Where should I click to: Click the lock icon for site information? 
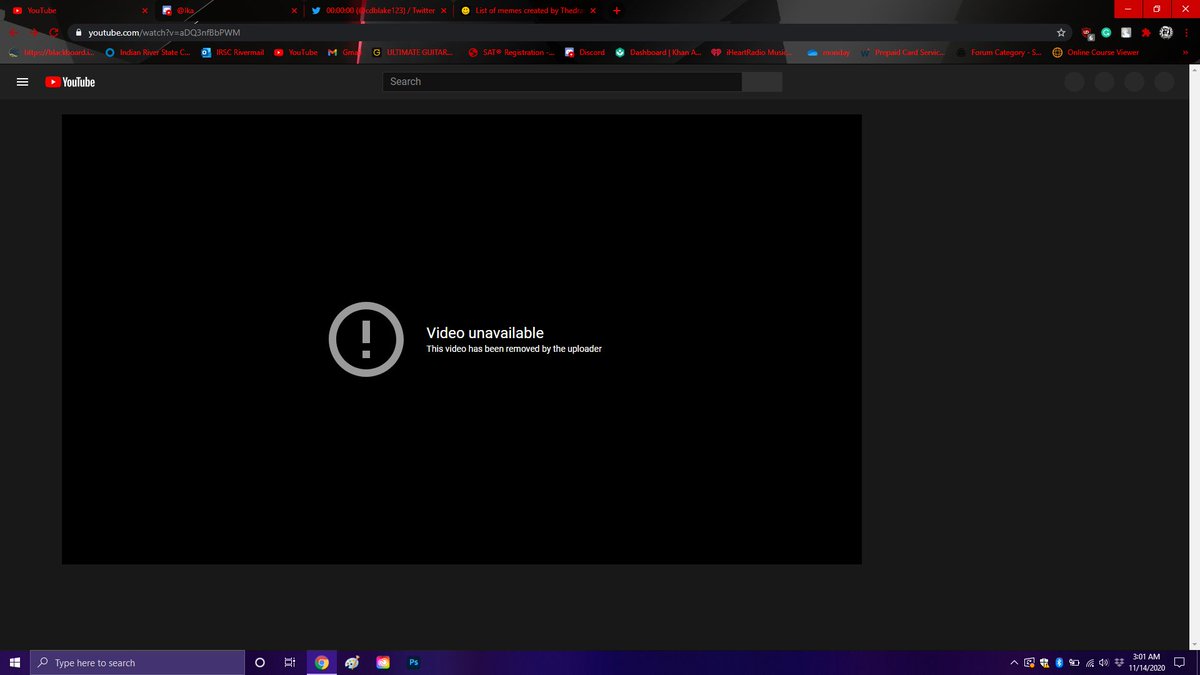coord(78,32)
